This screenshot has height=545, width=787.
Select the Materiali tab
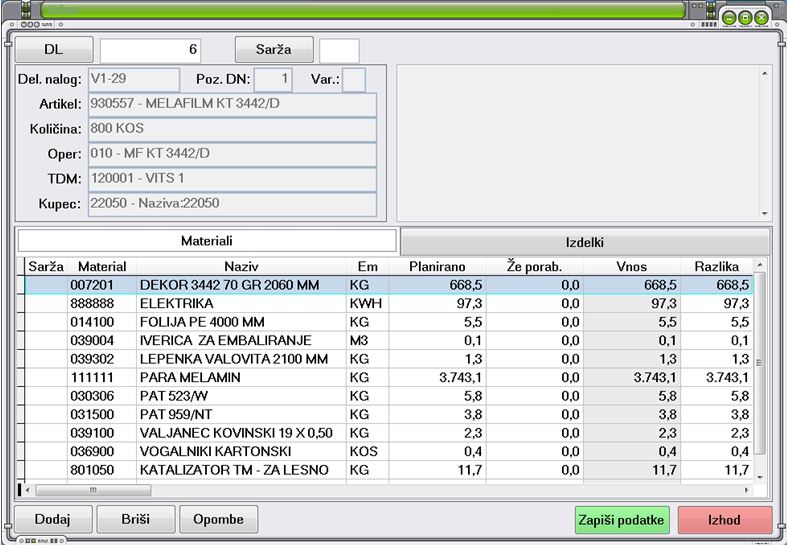[x=207, y=241]
